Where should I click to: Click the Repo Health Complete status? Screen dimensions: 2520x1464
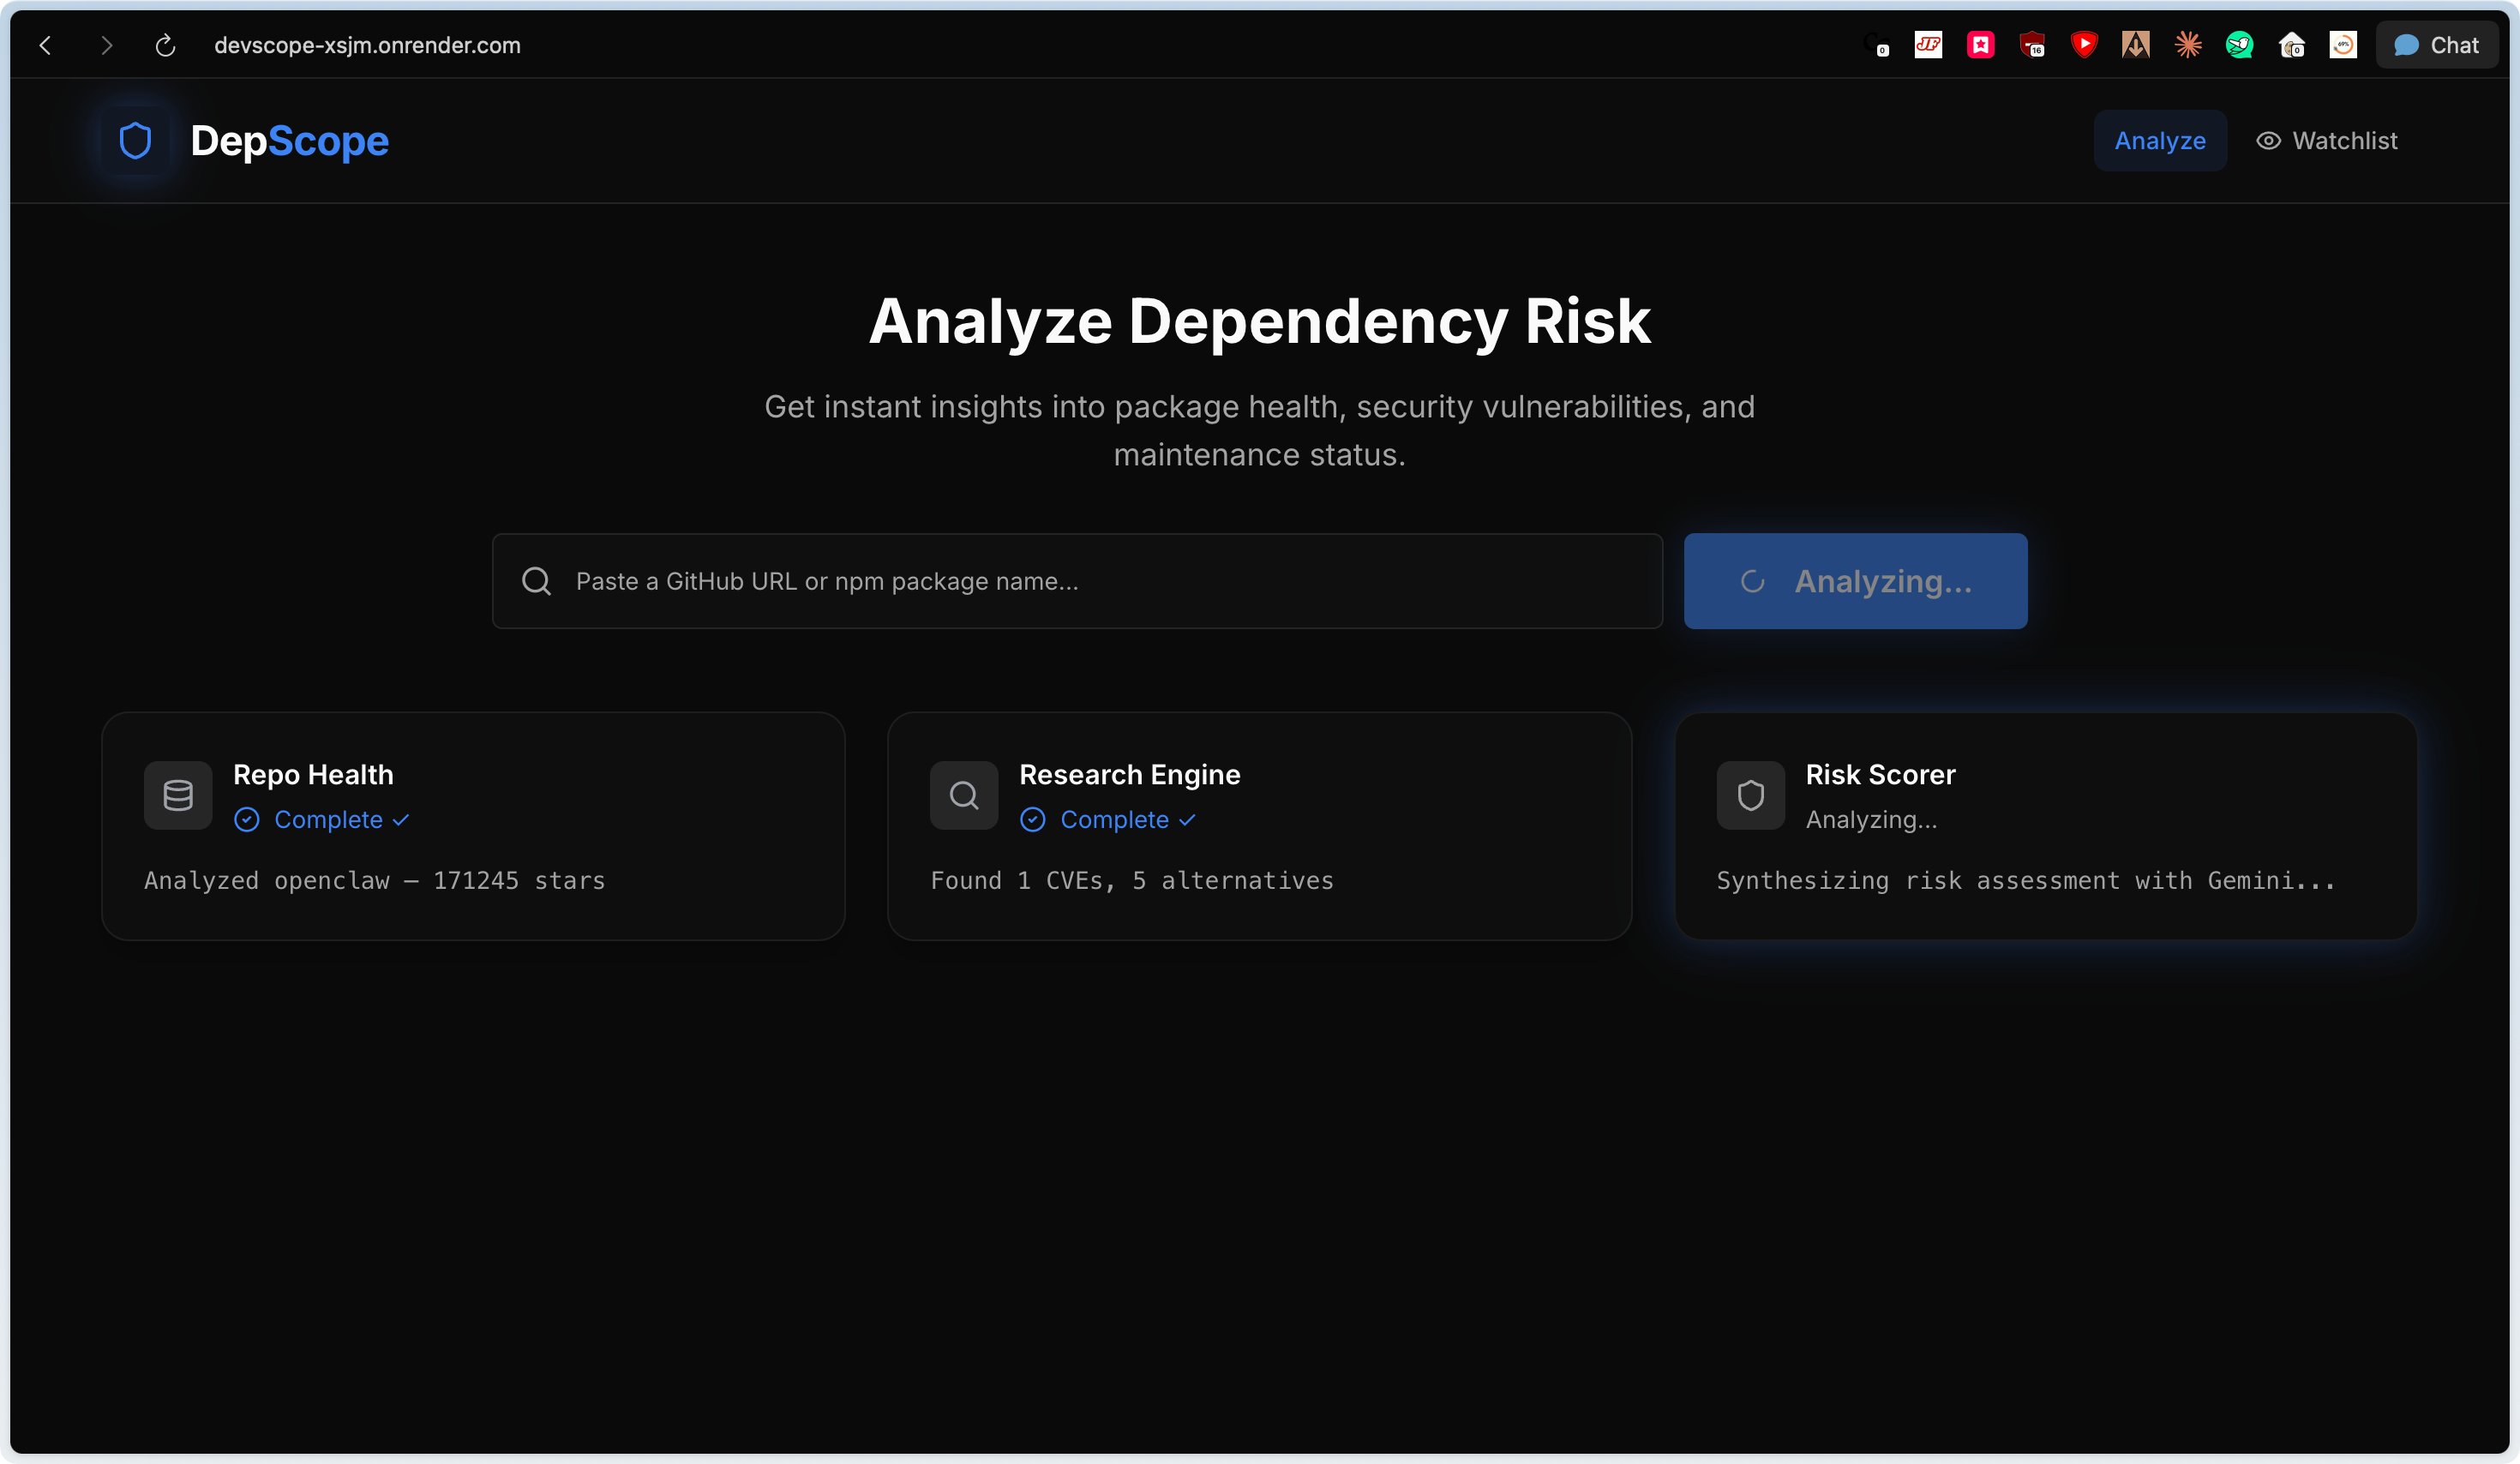328,820
